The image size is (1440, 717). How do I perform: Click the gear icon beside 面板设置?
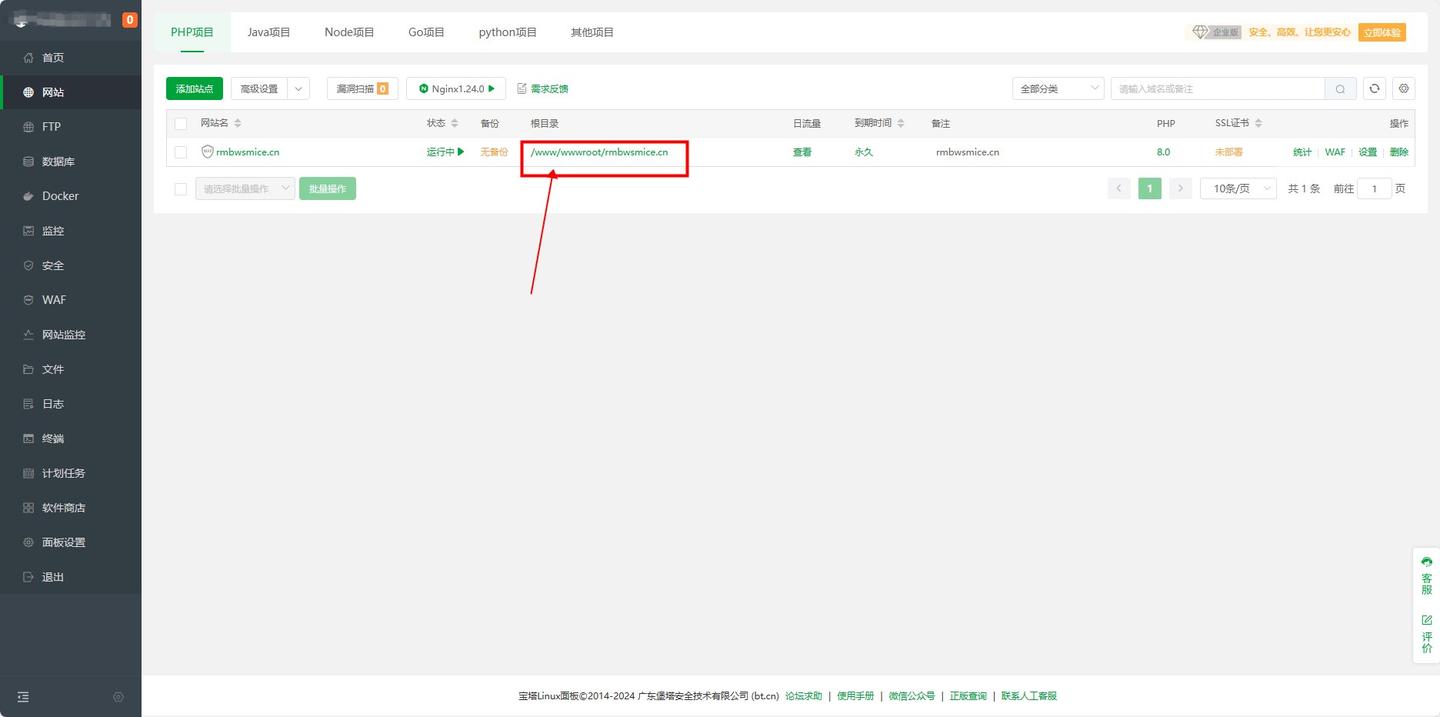(x=29, y=543)
